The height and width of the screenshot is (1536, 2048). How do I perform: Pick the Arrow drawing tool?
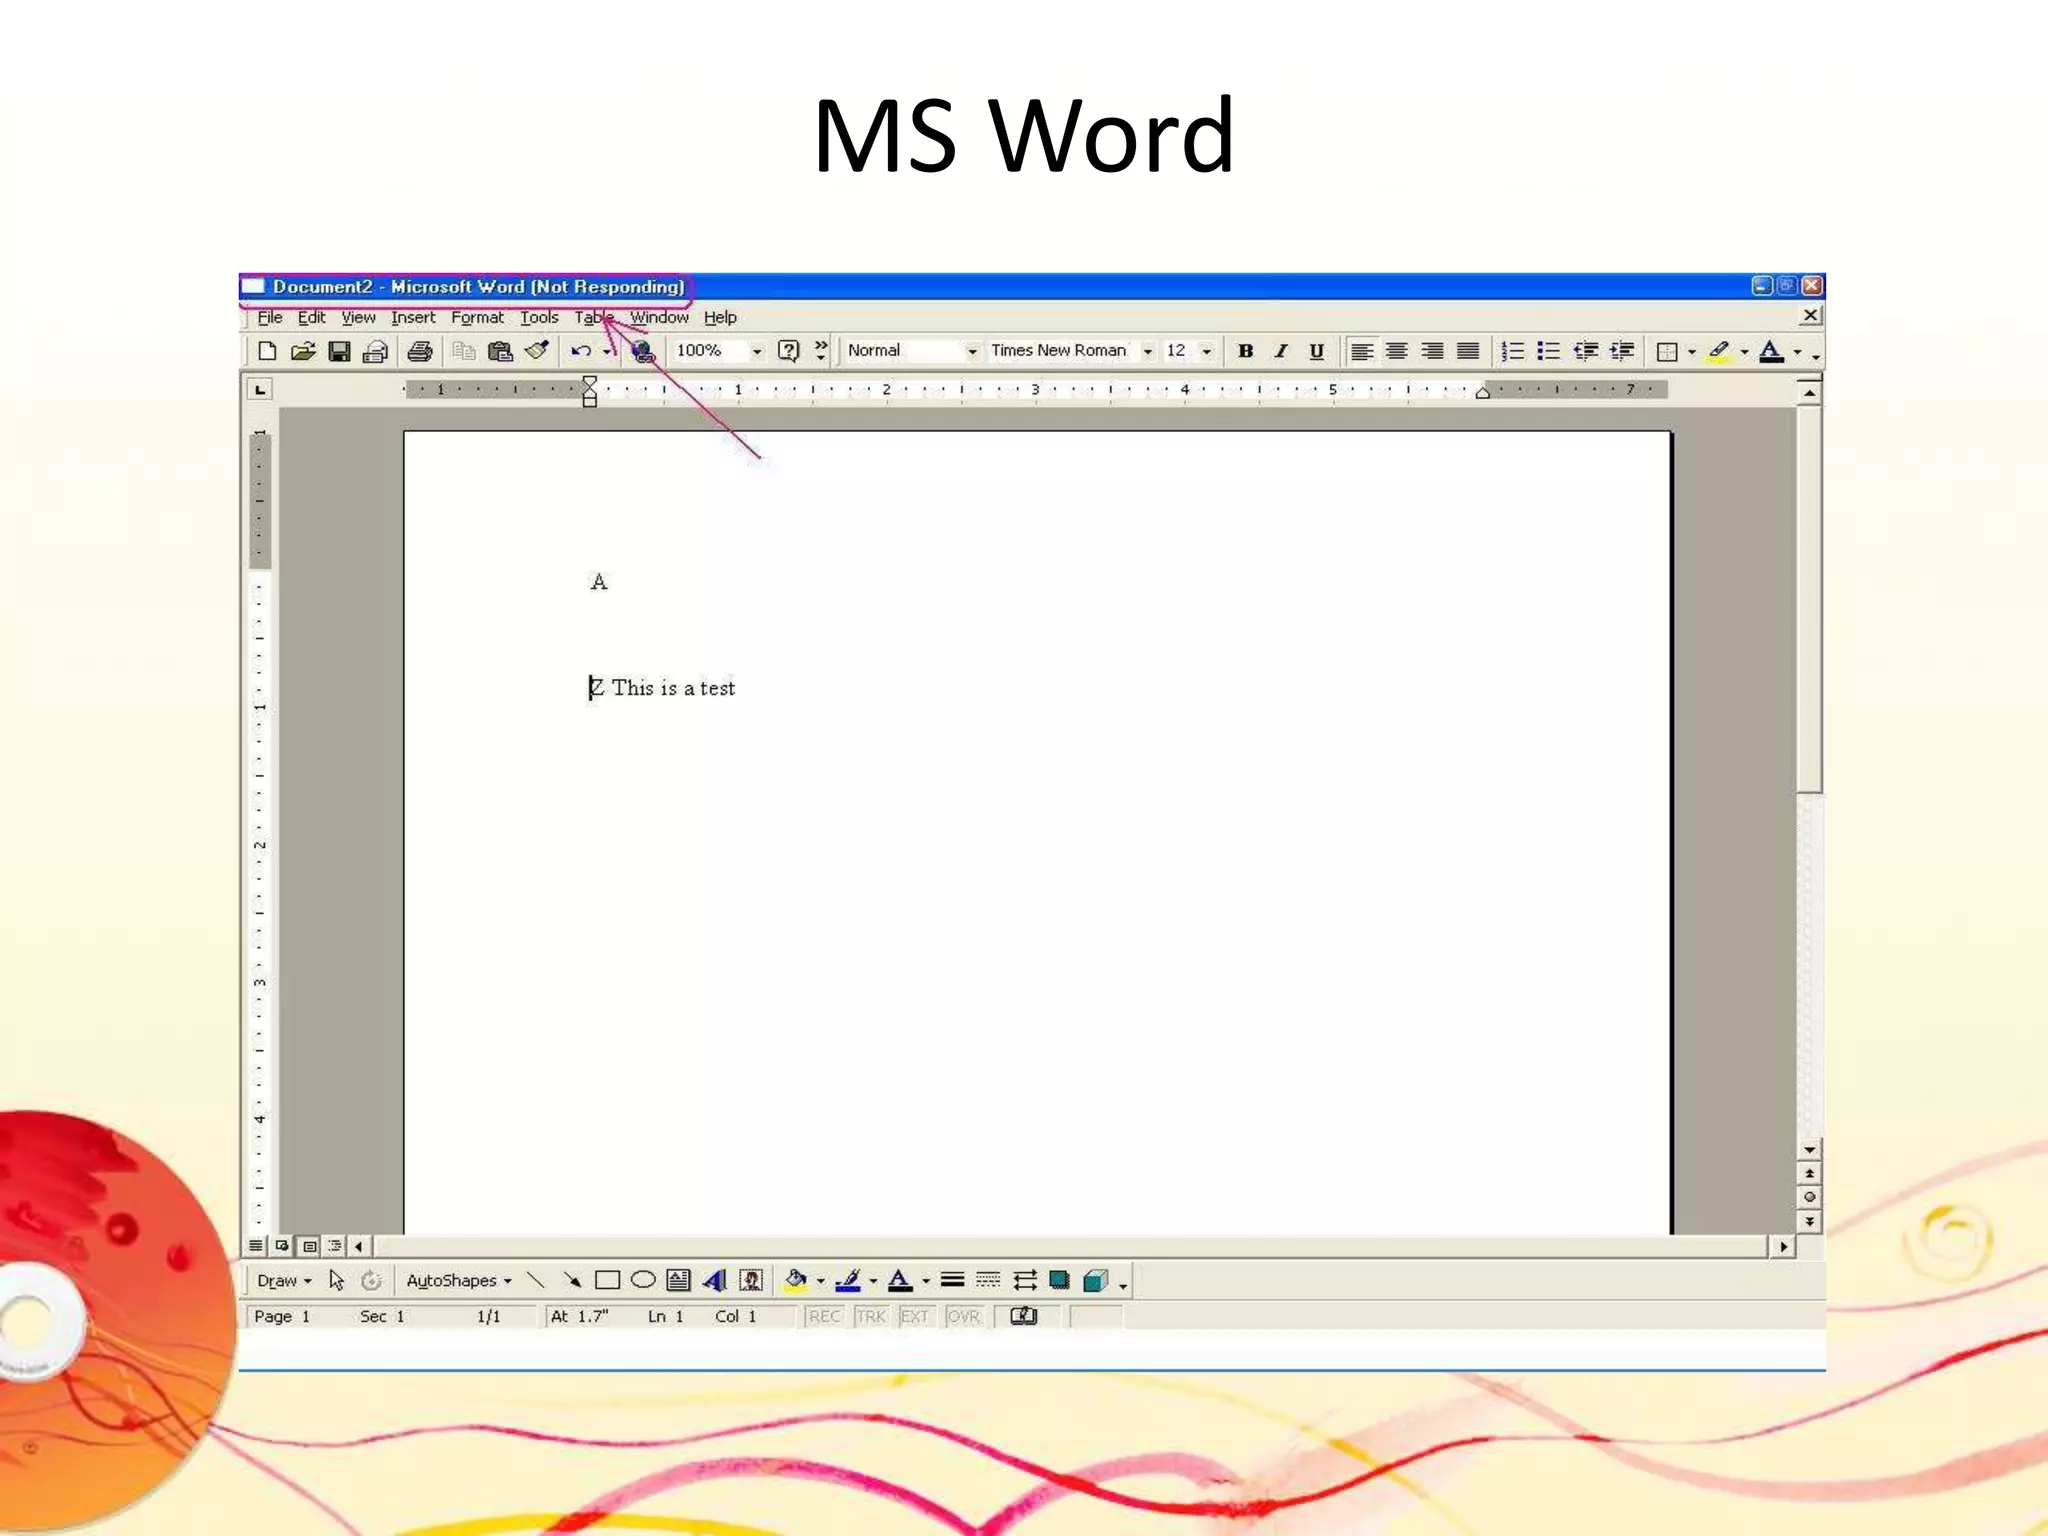pos(572,1280)
